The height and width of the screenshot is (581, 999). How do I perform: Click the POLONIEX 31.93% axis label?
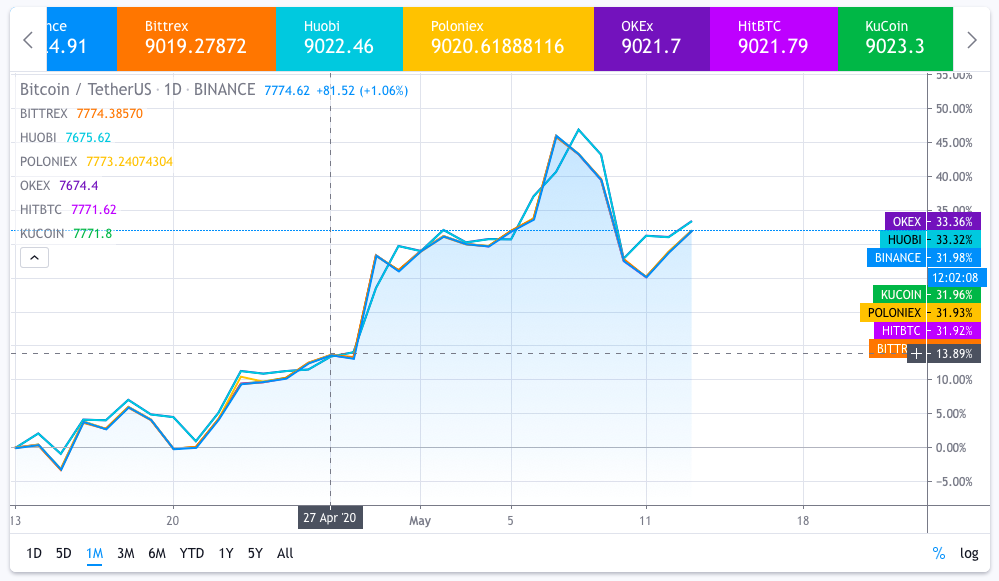tap(921, 313)
